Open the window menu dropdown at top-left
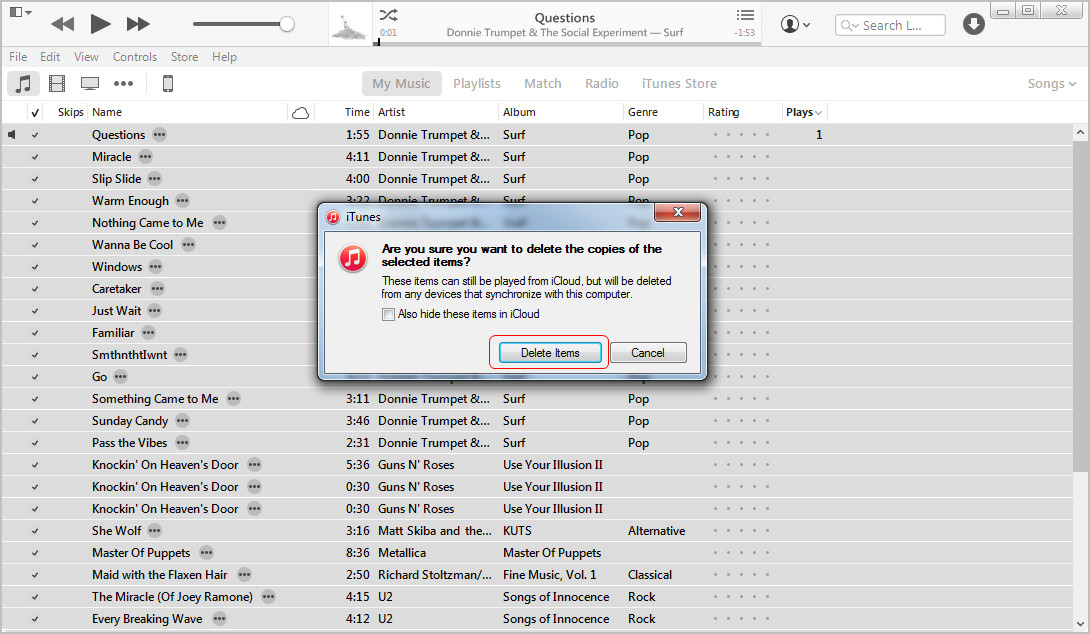 pos(20,12)
